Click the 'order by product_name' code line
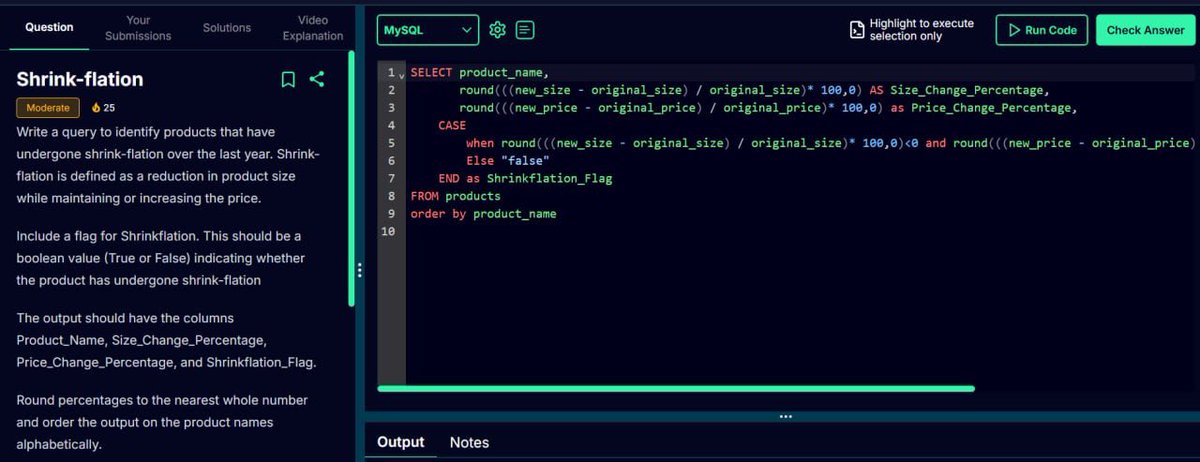The image size is (1200, 462). (483, 214)
